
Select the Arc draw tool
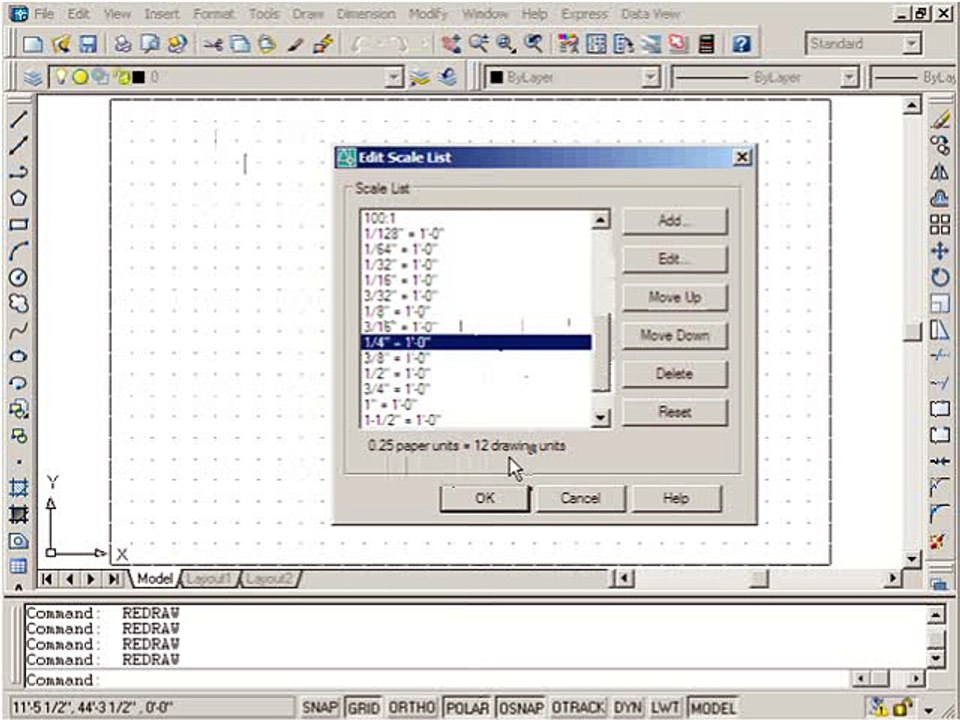click(x=18, y=251)
